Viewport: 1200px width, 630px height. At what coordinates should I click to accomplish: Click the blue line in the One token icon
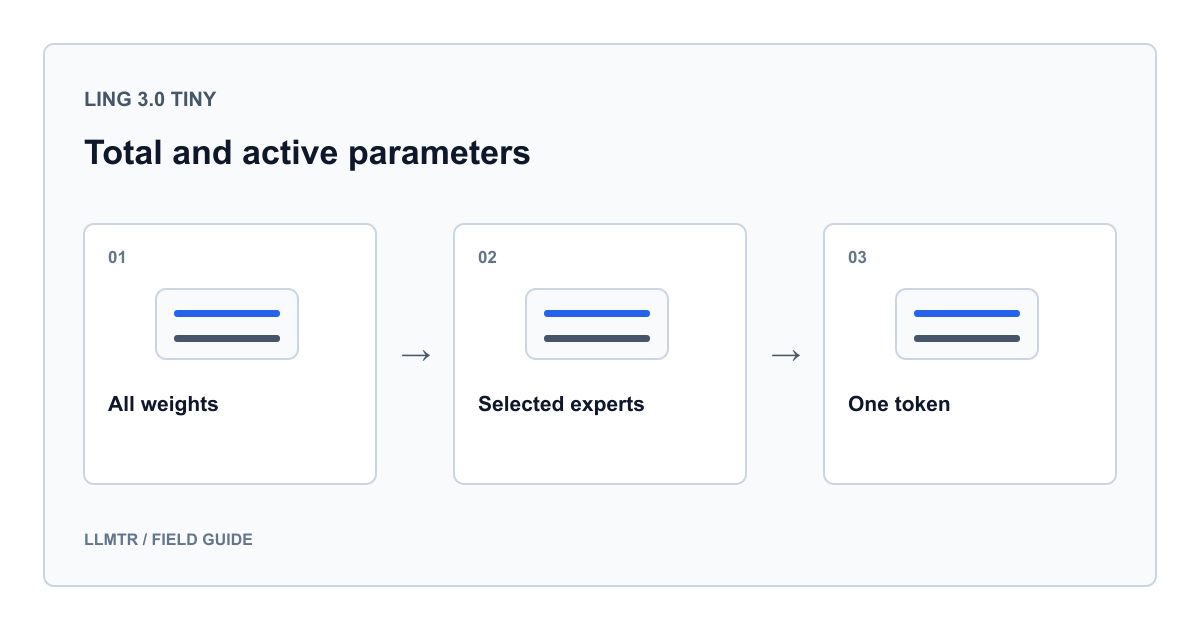[x=967, y=313]
